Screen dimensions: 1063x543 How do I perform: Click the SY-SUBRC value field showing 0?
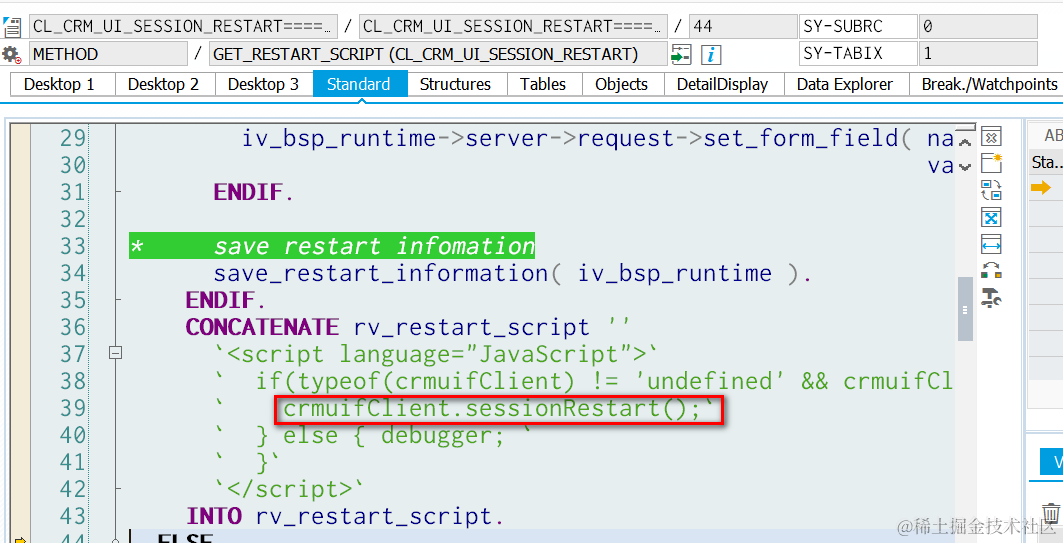click(978, 26)
